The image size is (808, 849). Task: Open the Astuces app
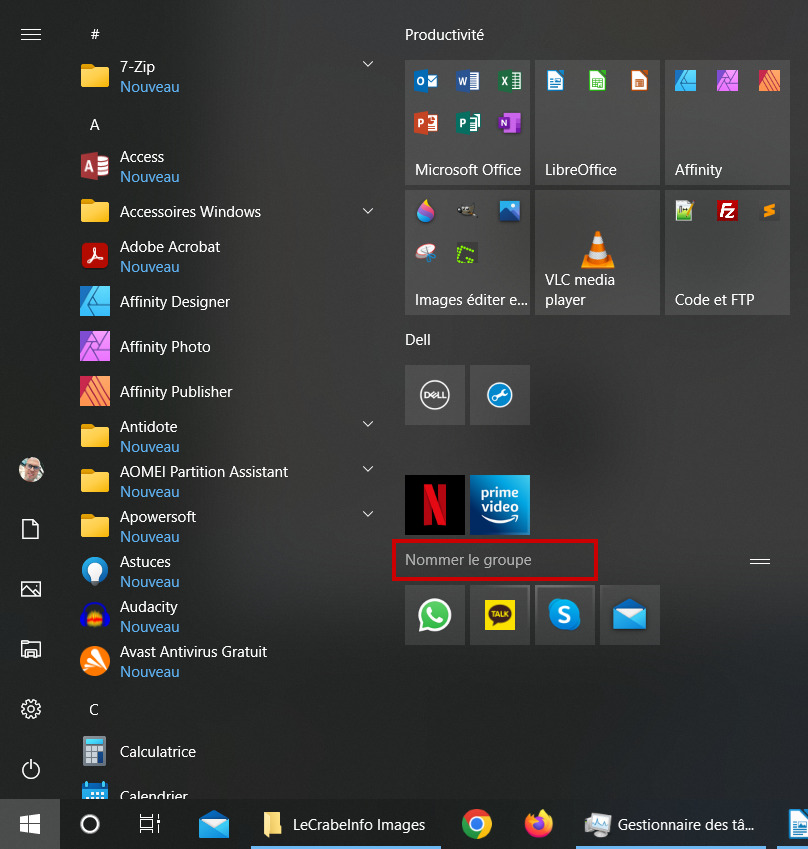pyautogui.click(x=227, y=571)
